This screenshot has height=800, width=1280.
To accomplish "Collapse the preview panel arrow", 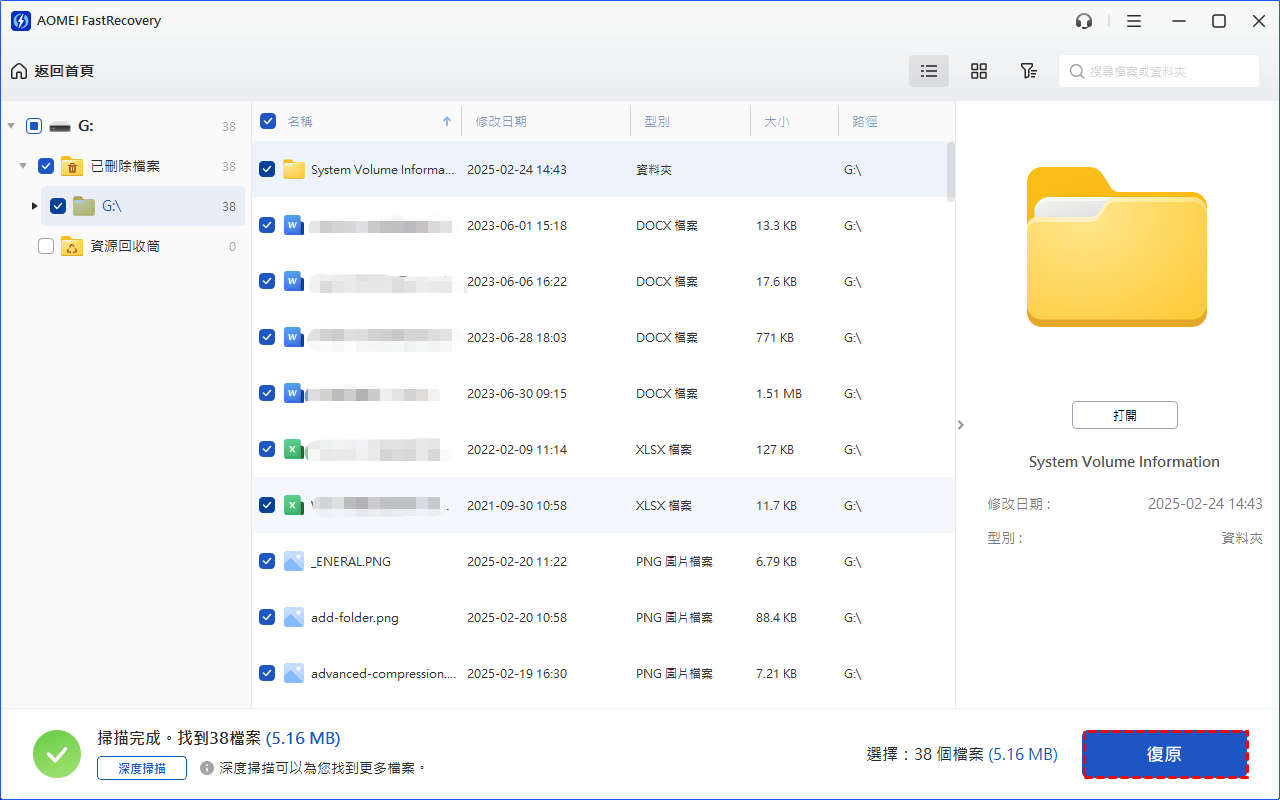I will 961,425.
